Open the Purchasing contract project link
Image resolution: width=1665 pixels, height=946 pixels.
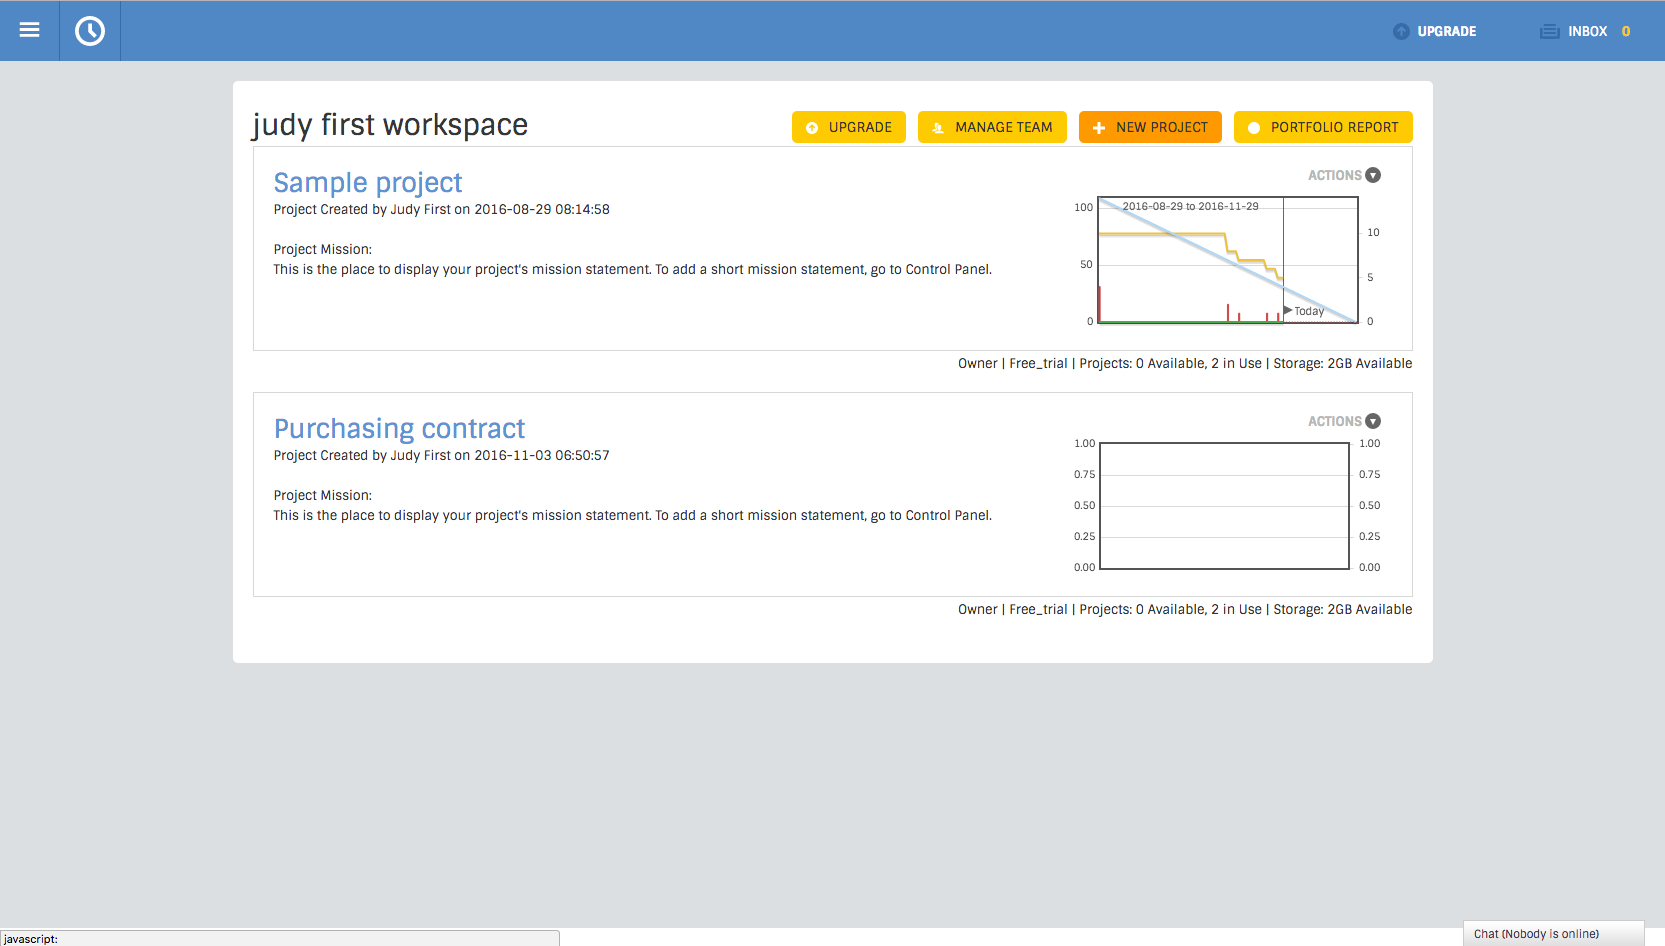pos(399,428)
